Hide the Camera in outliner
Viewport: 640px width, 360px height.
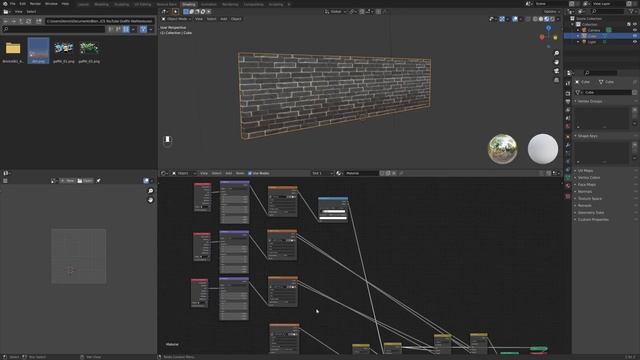635,30
